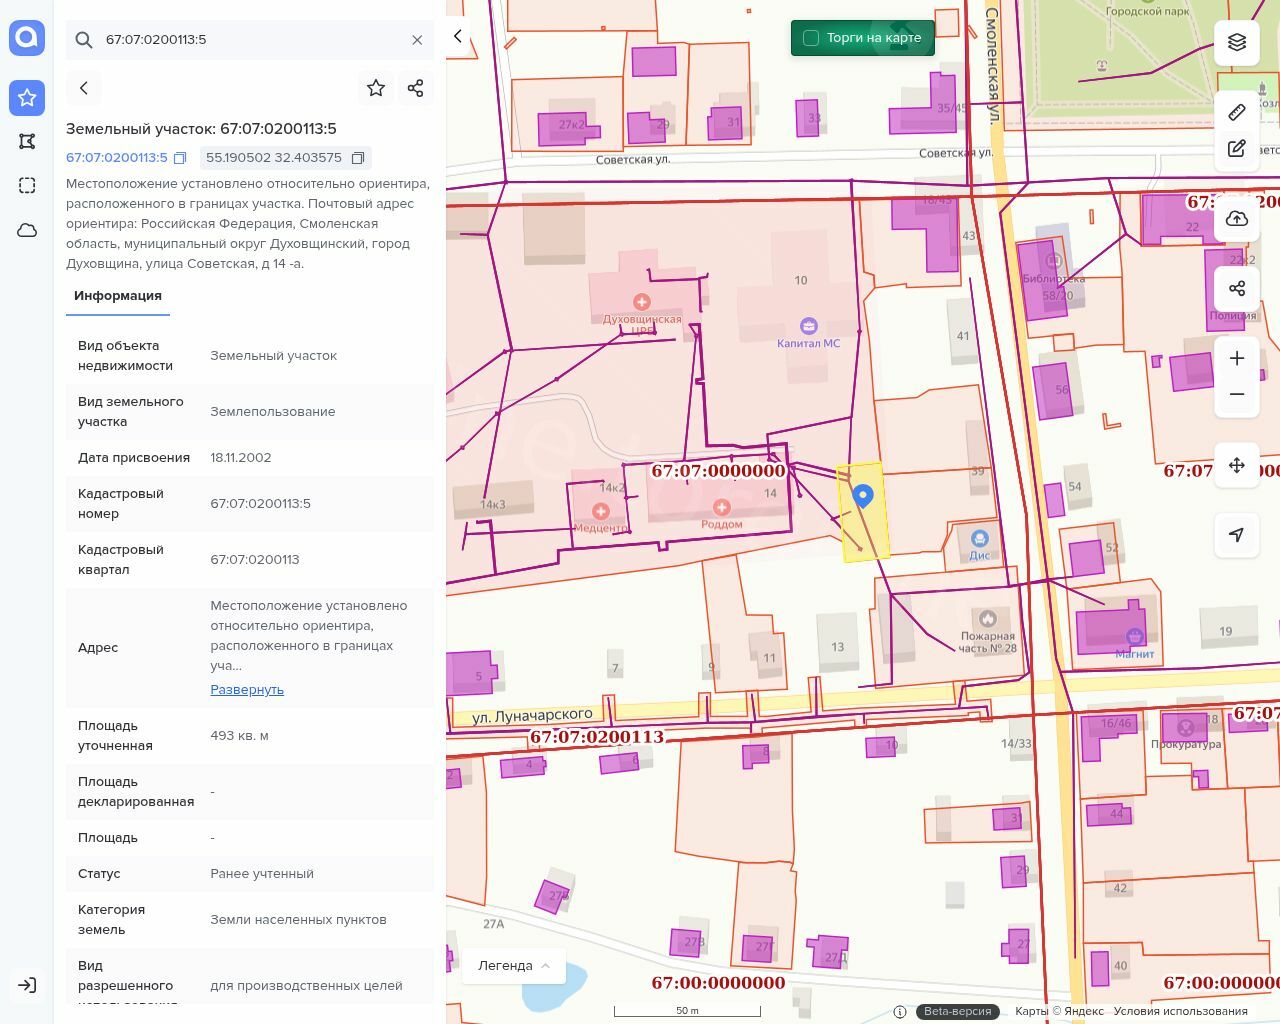The height and width of the screenshot is (1024, 1280).
Task: Click the cloud upload icon on map
Action: (1237, 219)
